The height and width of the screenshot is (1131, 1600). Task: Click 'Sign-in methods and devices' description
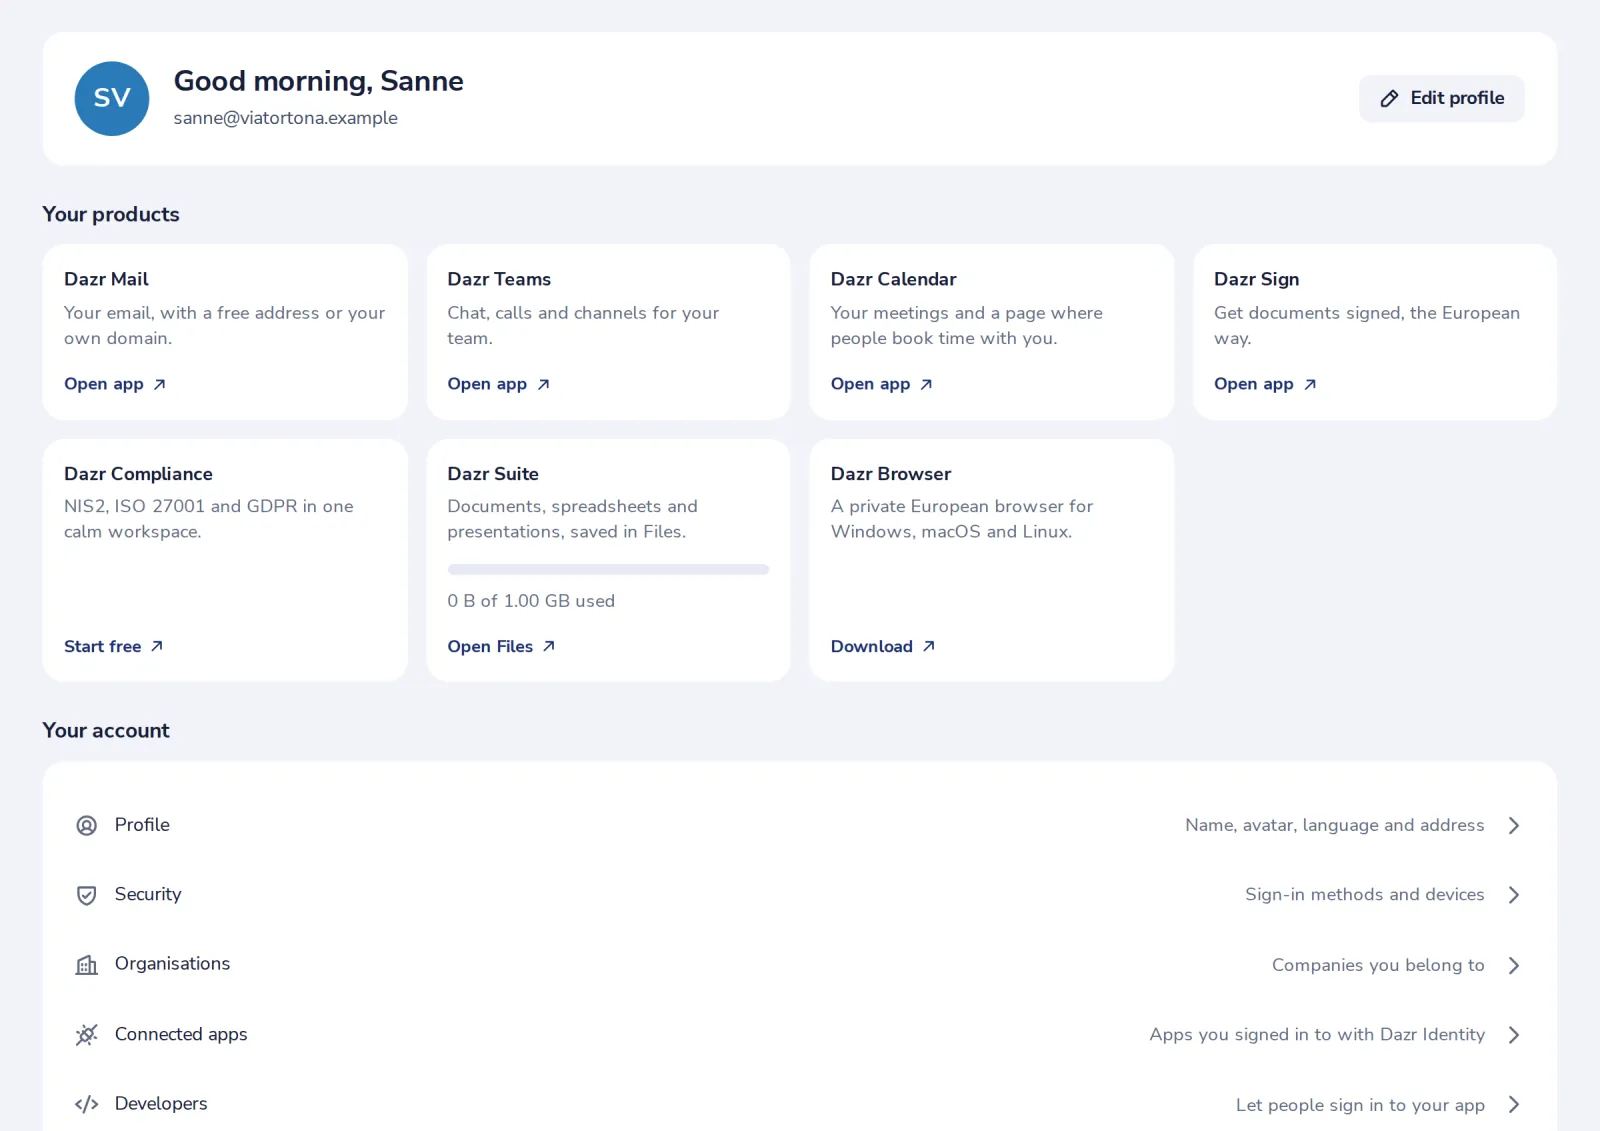click(1364, 895)
